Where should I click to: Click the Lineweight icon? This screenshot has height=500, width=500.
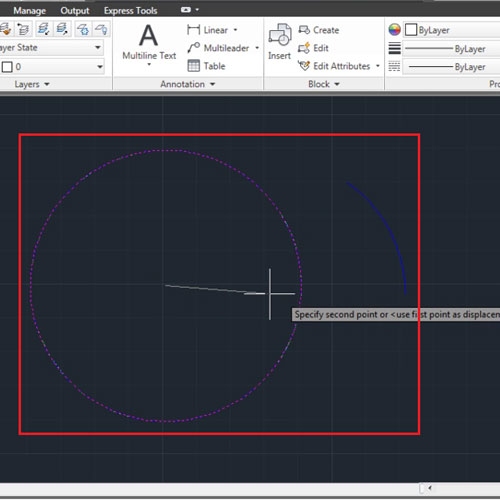[394, 48]
